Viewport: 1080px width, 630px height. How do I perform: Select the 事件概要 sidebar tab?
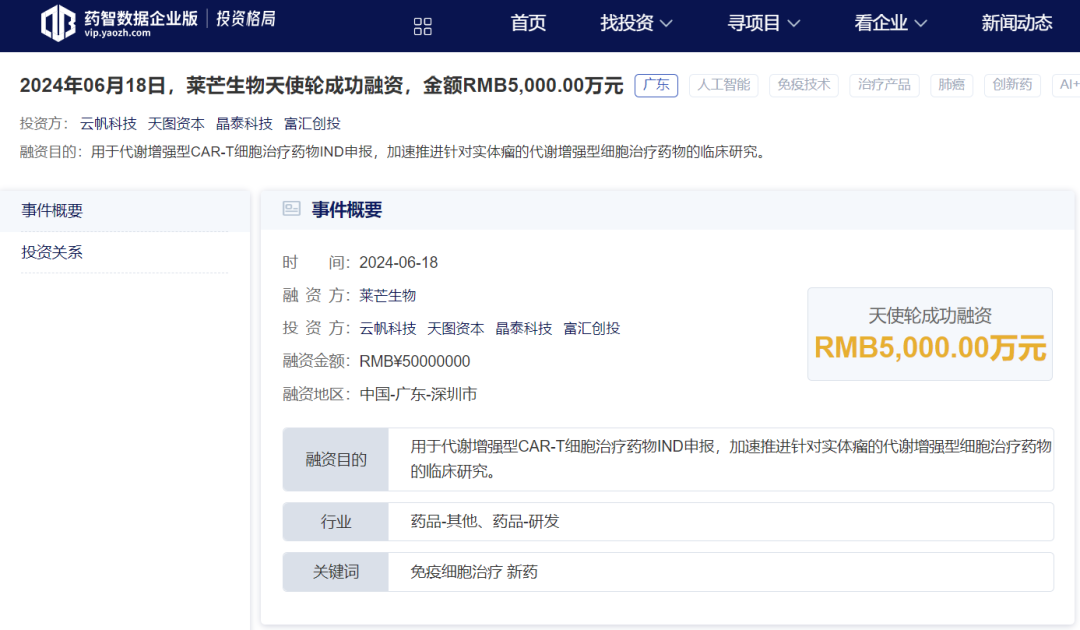click(125, 211)
